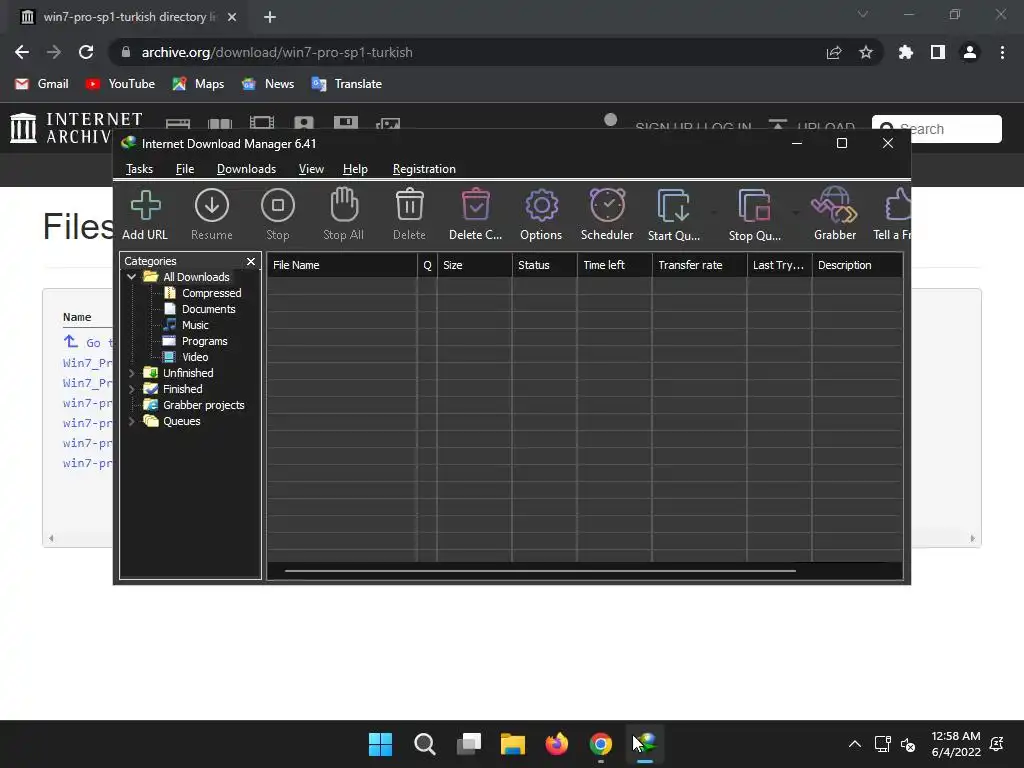
Task: Sort by Transfer rate column header
Action: click(699, 265)
